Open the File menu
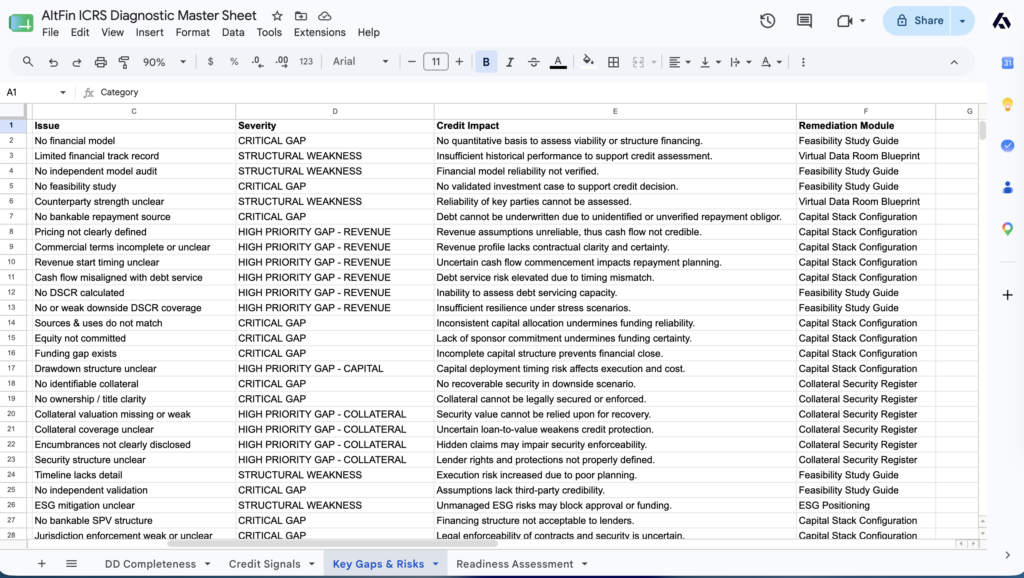Image resolution: width=1024 pixels, height=578 pixels. (50, 33)
